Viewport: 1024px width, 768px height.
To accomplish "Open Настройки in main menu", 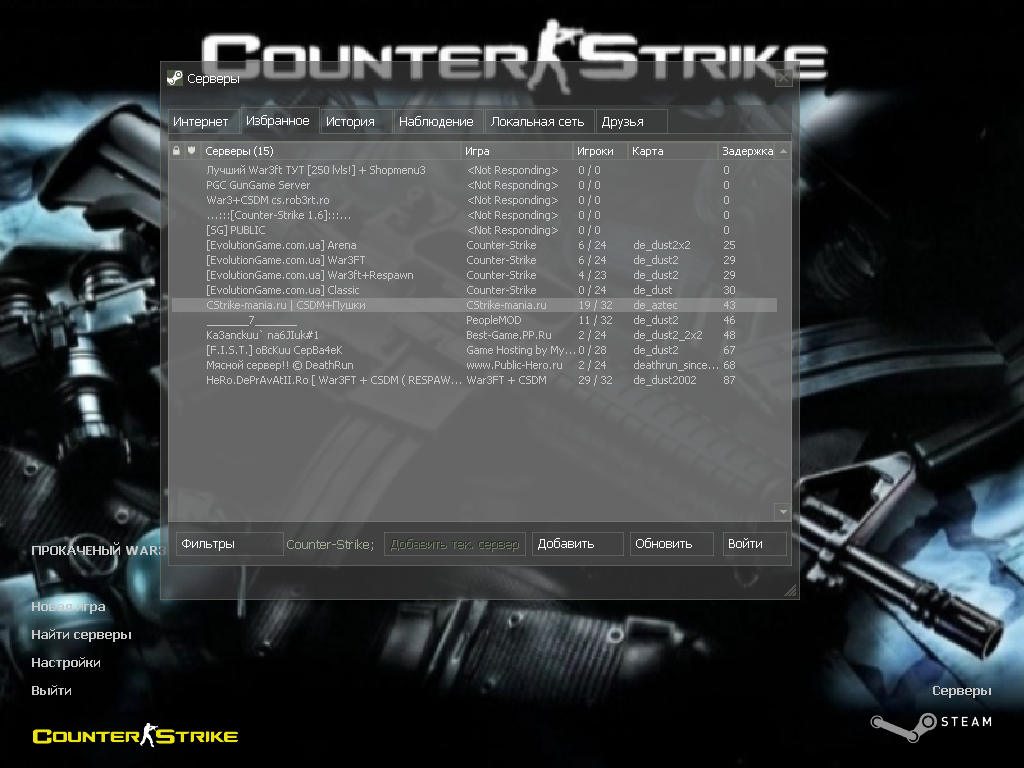I will (x=65, y=663).
